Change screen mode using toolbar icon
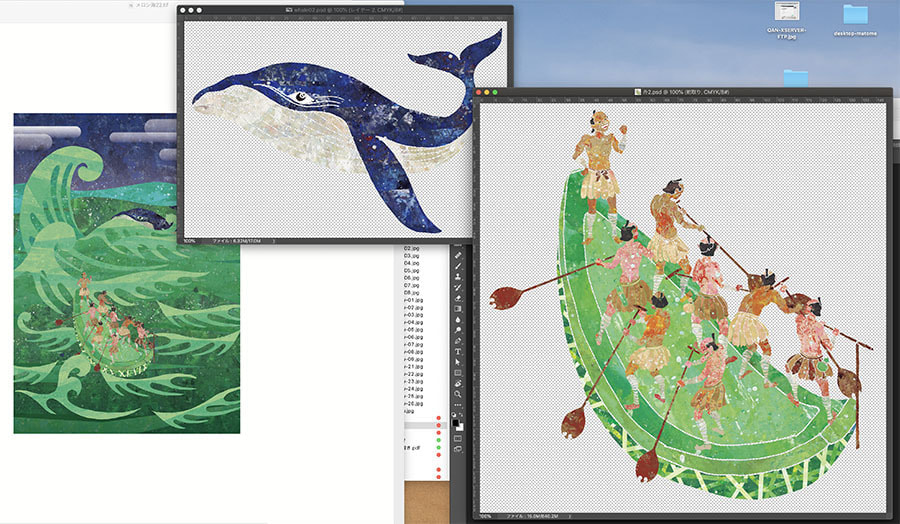 [x=458, y=449]
